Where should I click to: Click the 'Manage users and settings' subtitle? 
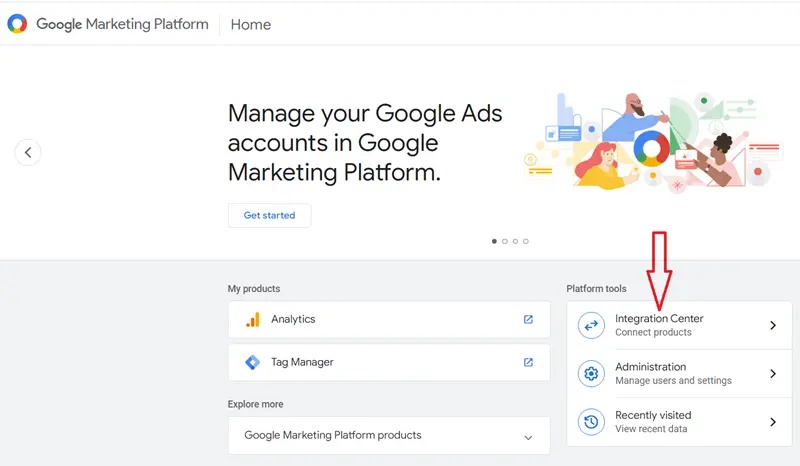[673, 381]
